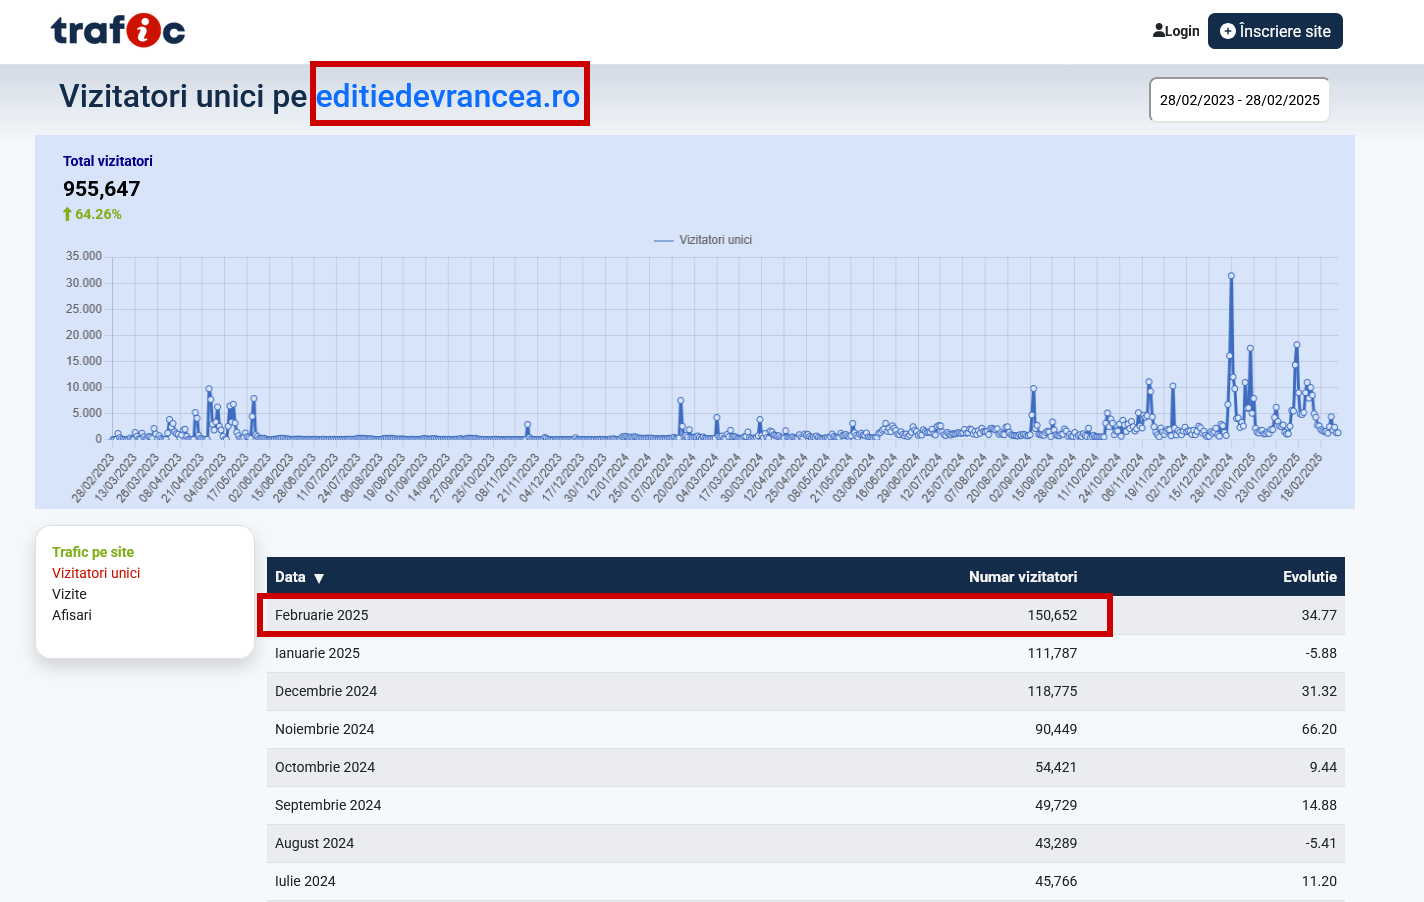
Task: Click the green growth arrow icon
Action: click(x=67, y=214)
